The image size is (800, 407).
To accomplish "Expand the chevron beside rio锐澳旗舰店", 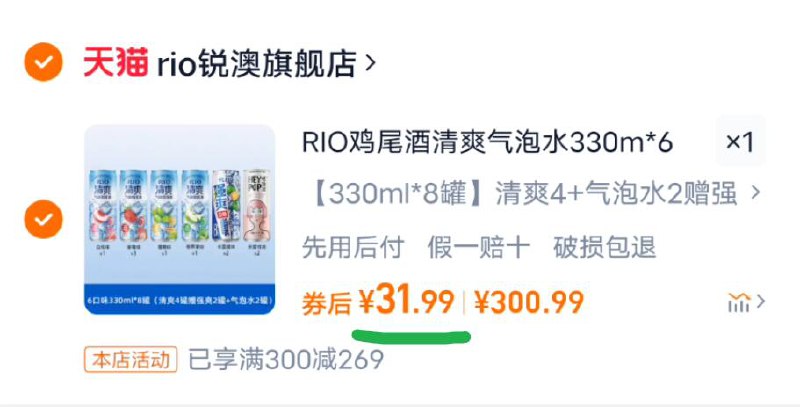I will click(370, 63).
